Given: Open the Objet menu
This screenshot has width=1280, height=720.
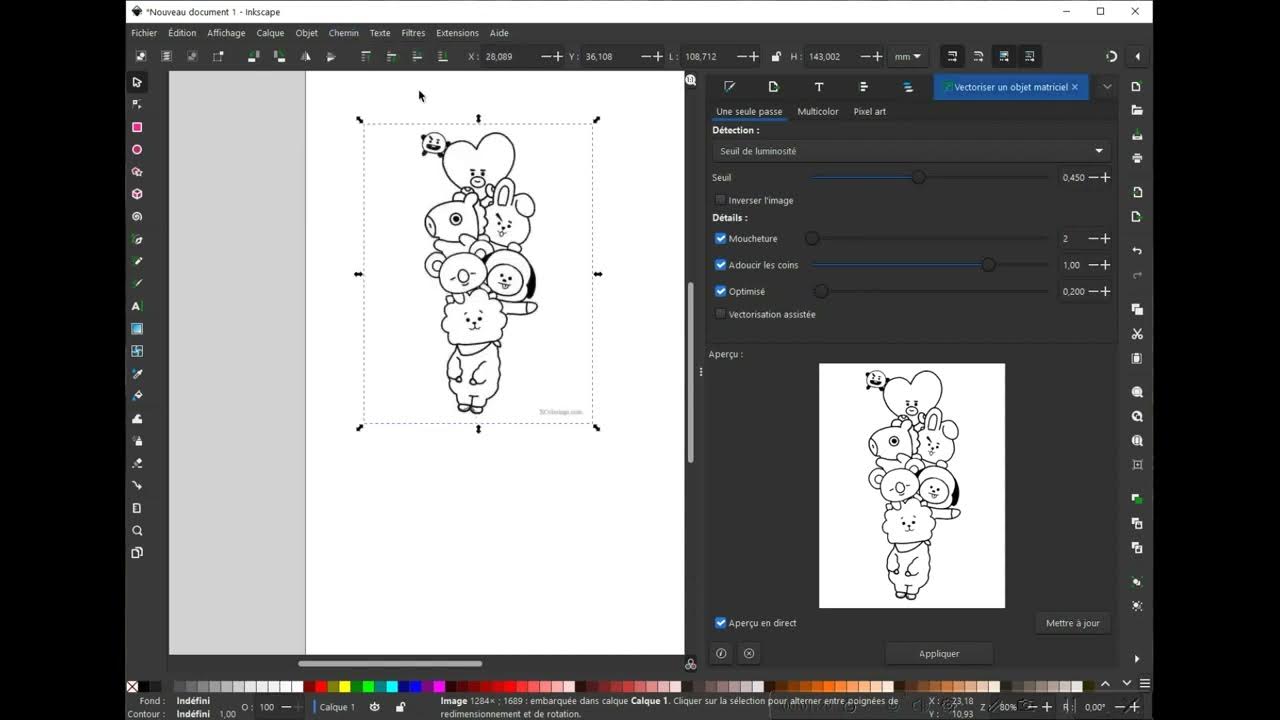Looking at the screenshot, I should [306, 33].
